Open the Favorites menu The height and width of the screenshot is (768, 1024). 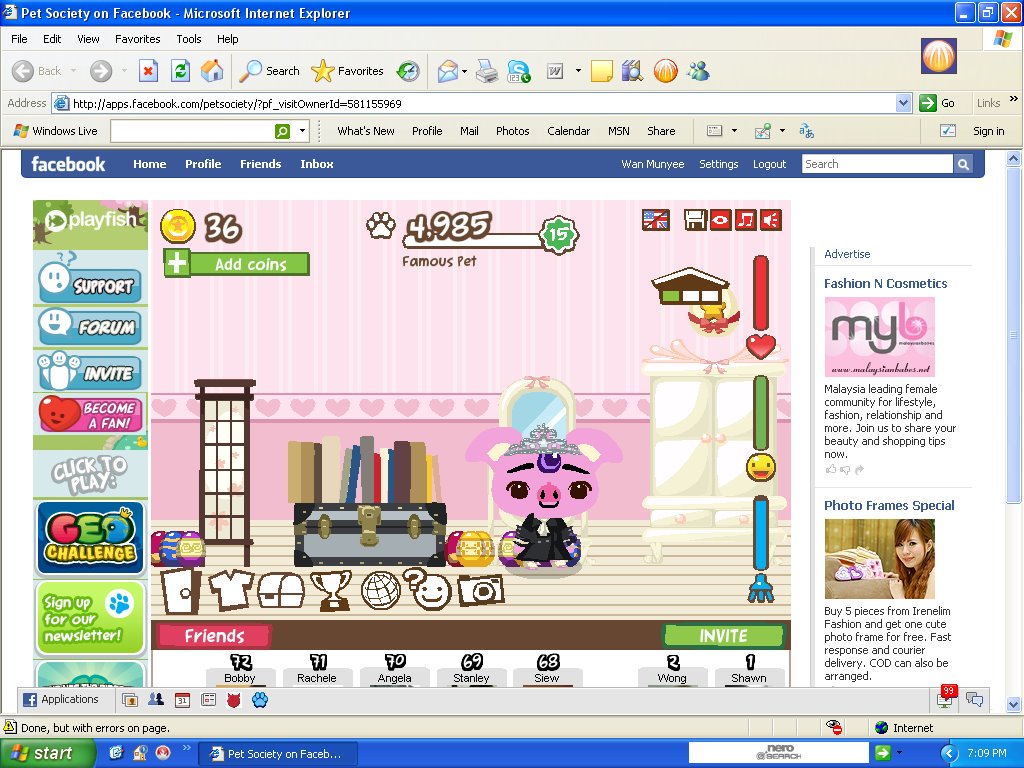(x=137, y=39)
